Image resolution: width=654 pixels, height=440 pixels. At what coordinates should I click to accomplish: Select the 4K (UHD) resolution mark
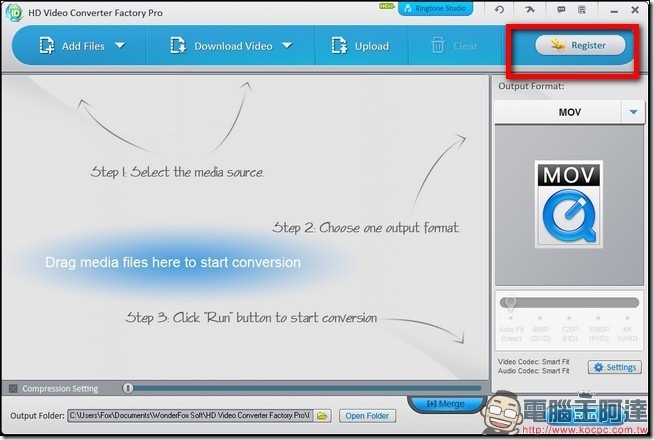[627, 329]
